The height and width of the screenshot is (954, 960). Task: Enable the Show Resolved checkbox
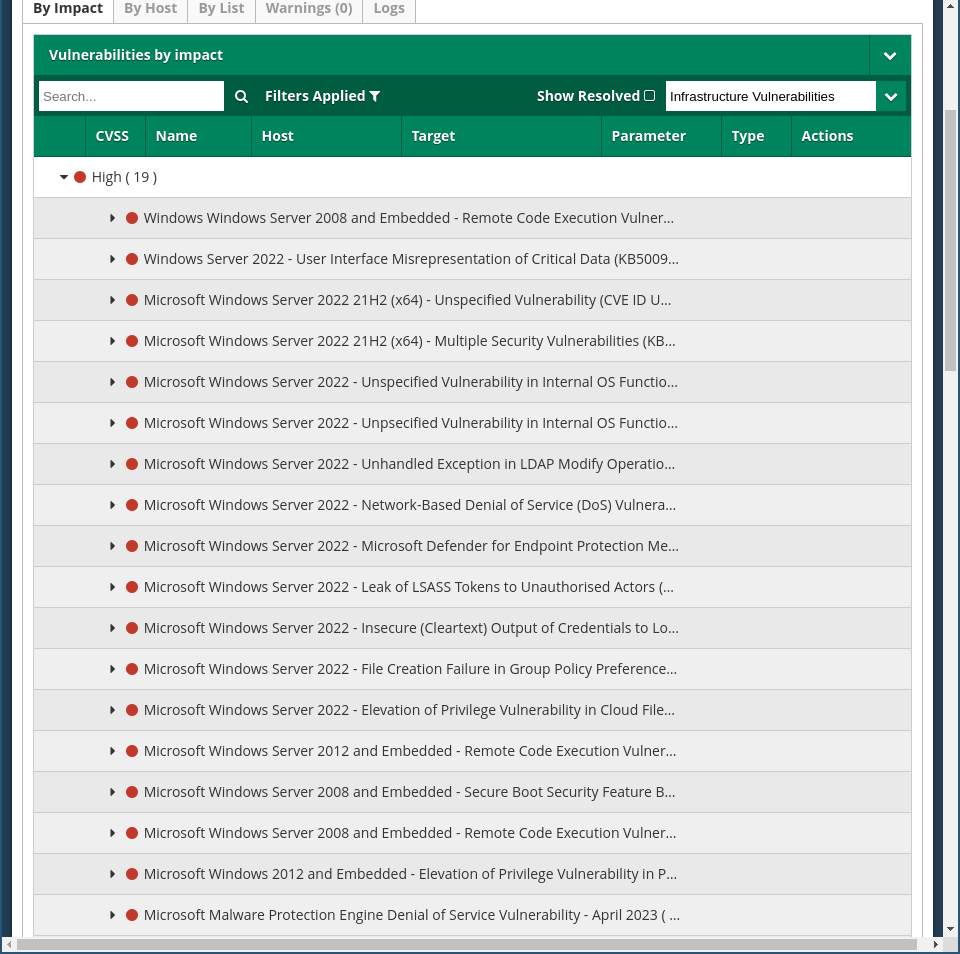[x=649, y=96]
